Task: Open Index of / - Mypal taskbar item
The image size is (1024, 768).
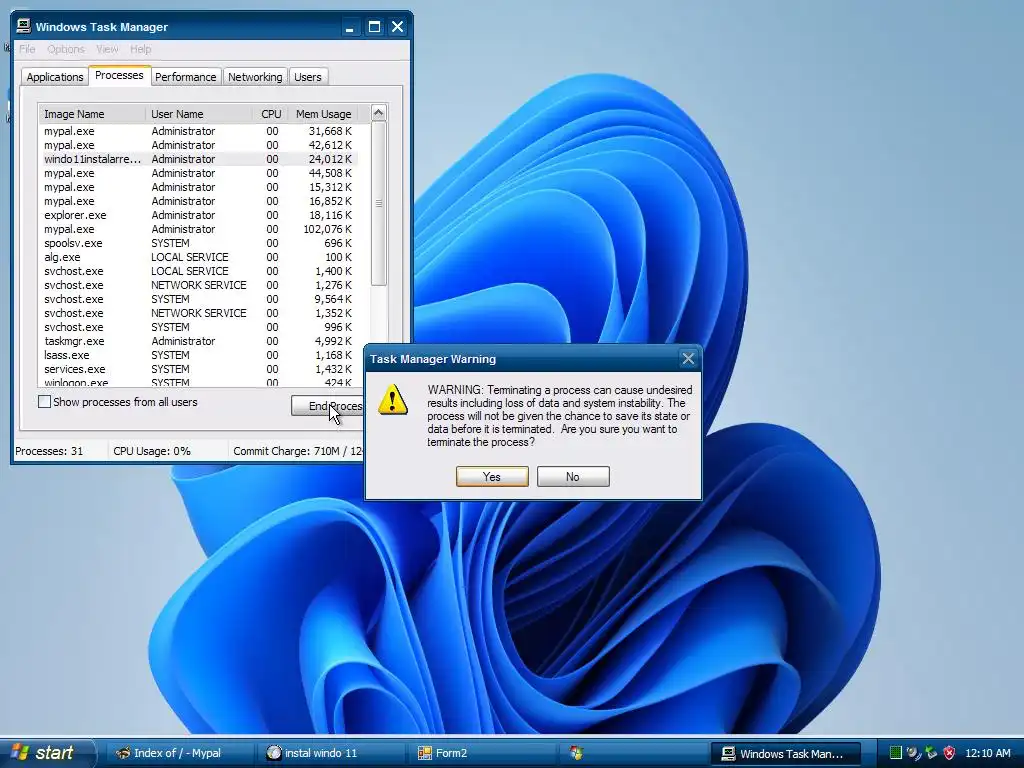Action: (x=178, y=754)
